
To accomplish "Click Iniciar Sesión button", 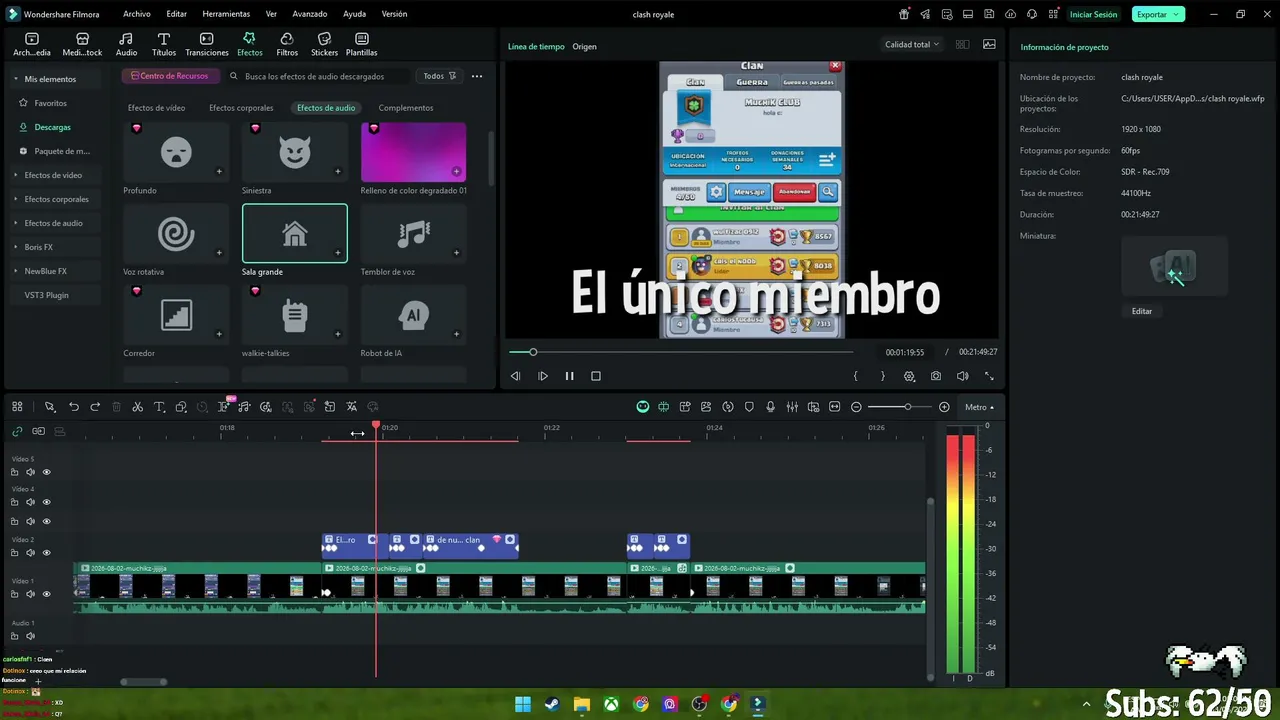I will pos(1093,14).
